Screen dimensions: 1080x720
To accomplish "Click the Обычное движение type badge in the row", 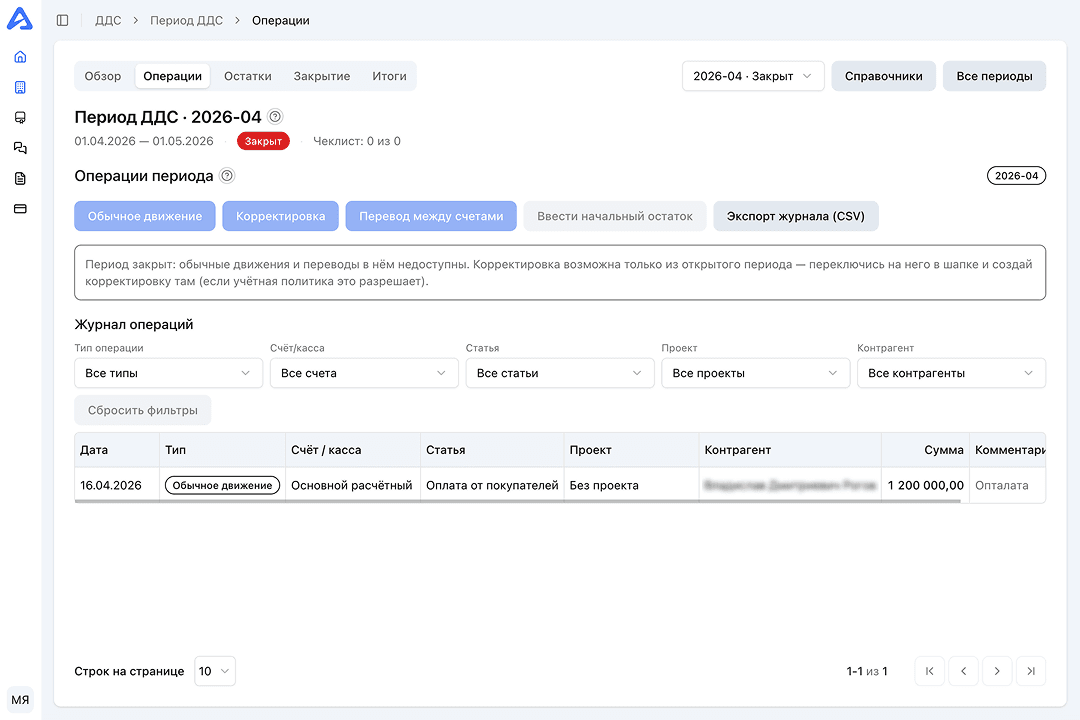I will 222,485.
